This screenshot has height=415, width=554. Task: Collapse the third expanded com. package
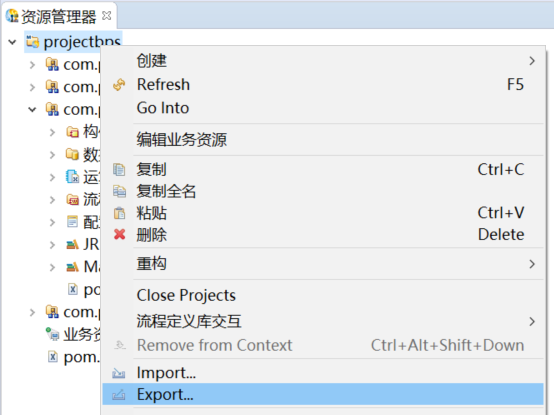point(32,110)
